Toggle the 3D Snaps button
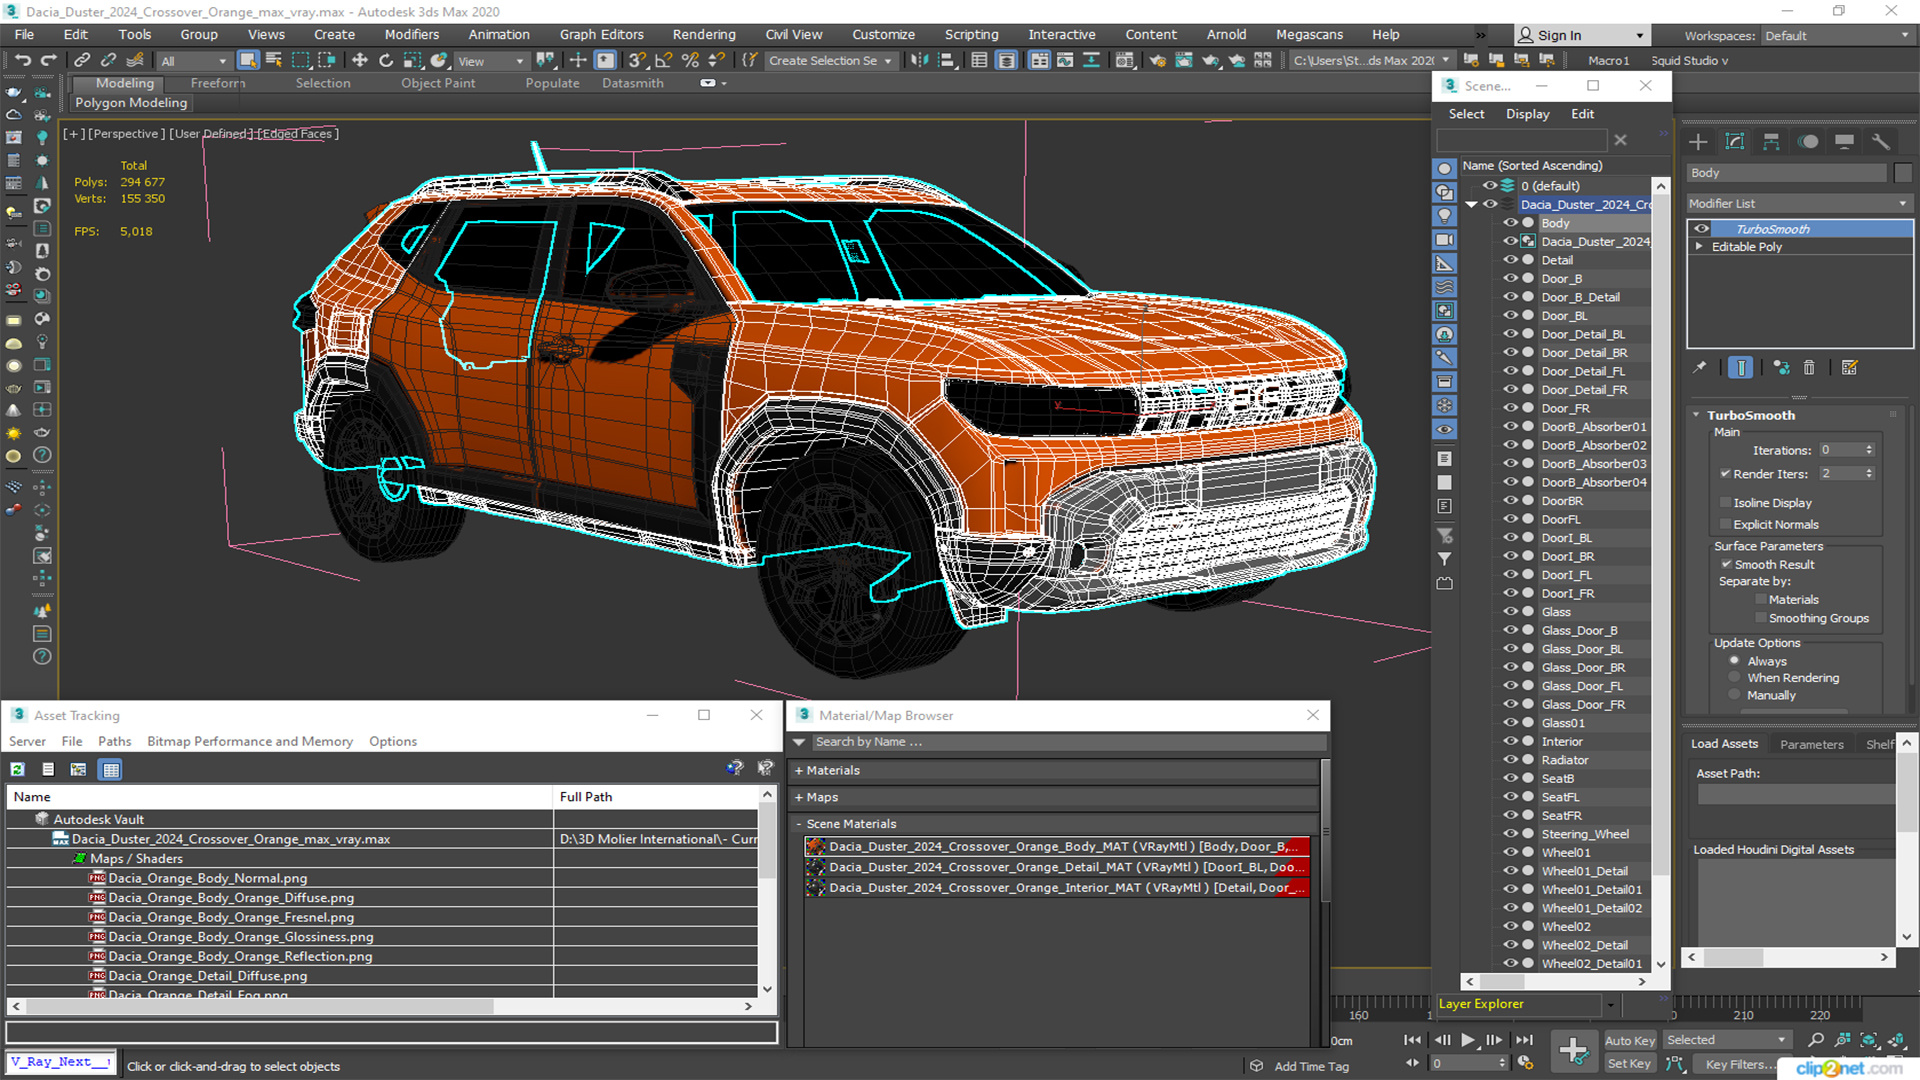 (x=637, y=60)
